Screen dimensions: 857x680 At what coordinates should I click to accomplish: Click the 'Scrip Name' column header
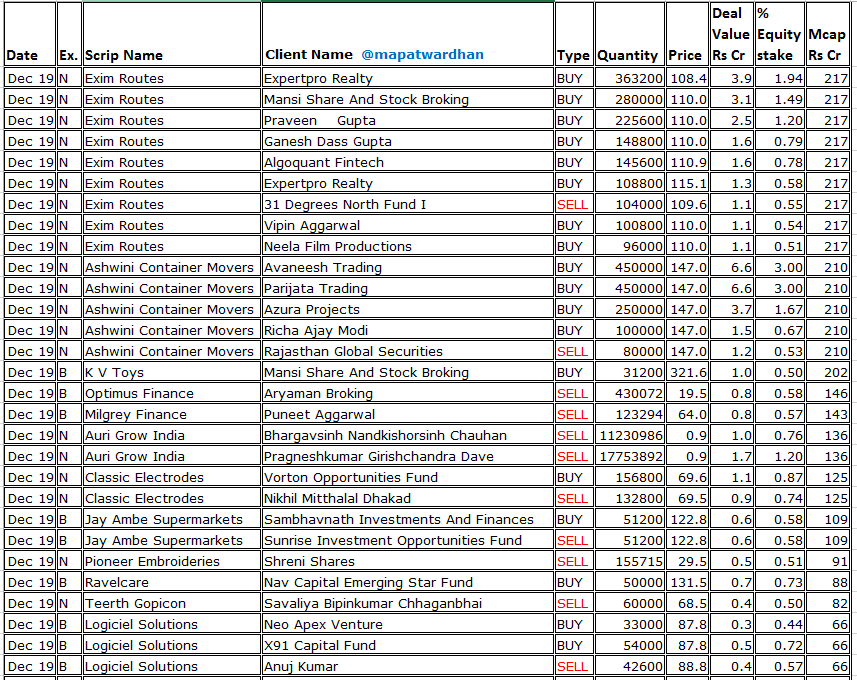[x=172, y=34]
